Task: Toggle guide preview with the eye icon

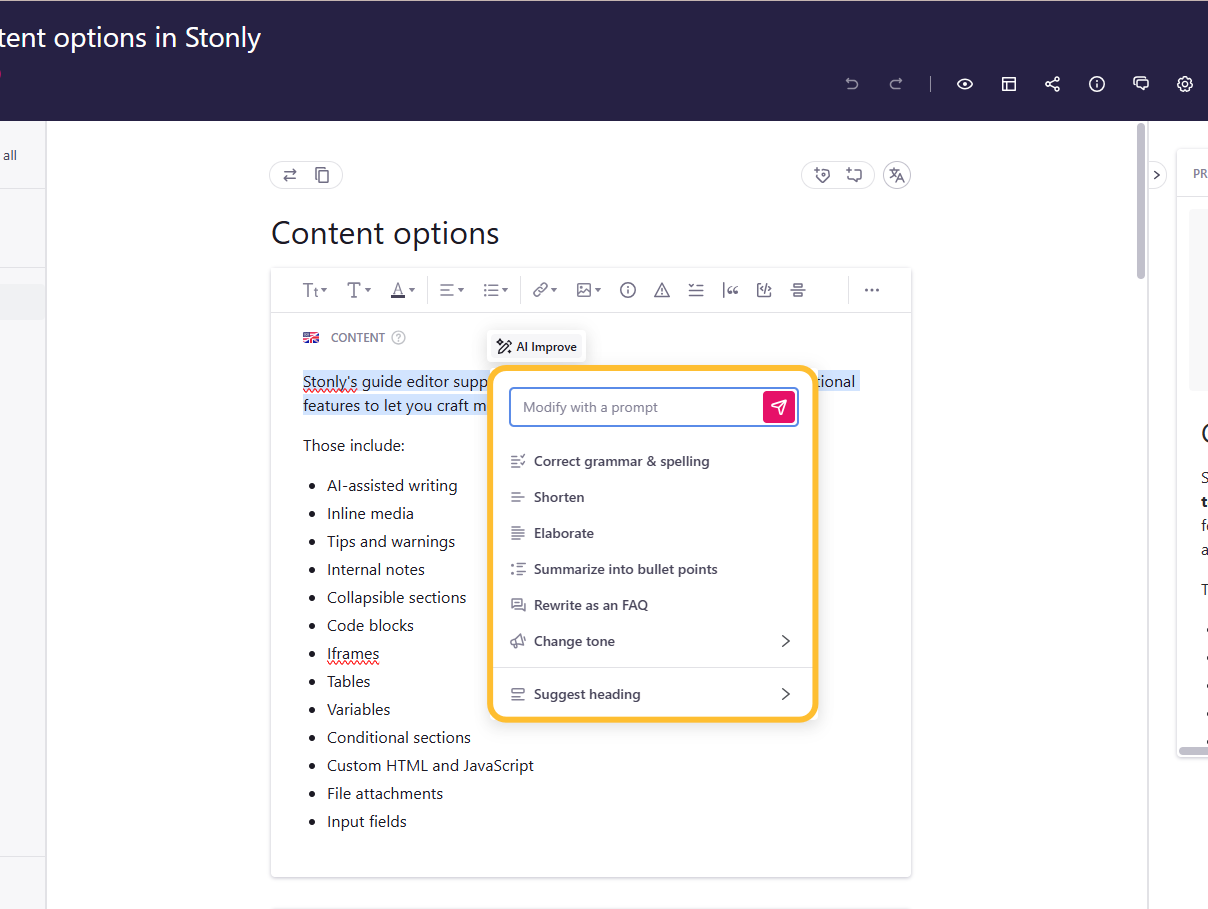Action: (x=964, y=84)
